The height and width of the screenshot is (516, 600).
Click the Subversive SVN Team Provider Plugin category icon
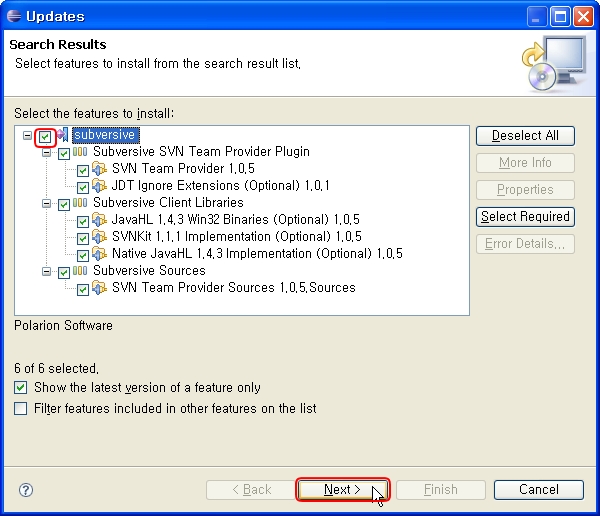pos(80,152)
